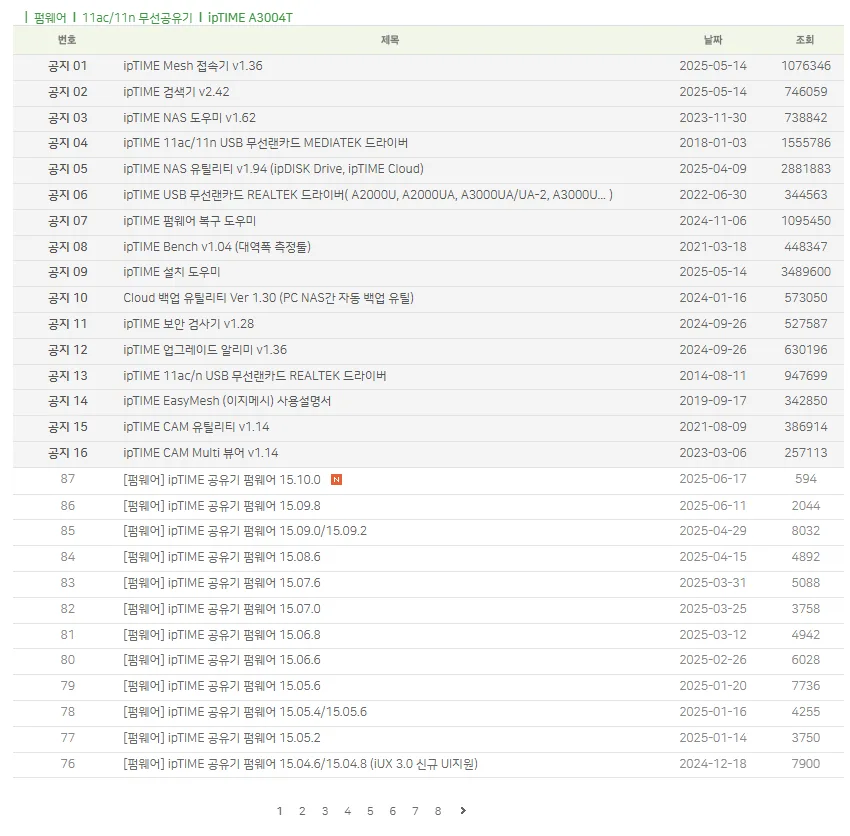Open firmware 15.05.4/15.05.6 post

point(245,712)
